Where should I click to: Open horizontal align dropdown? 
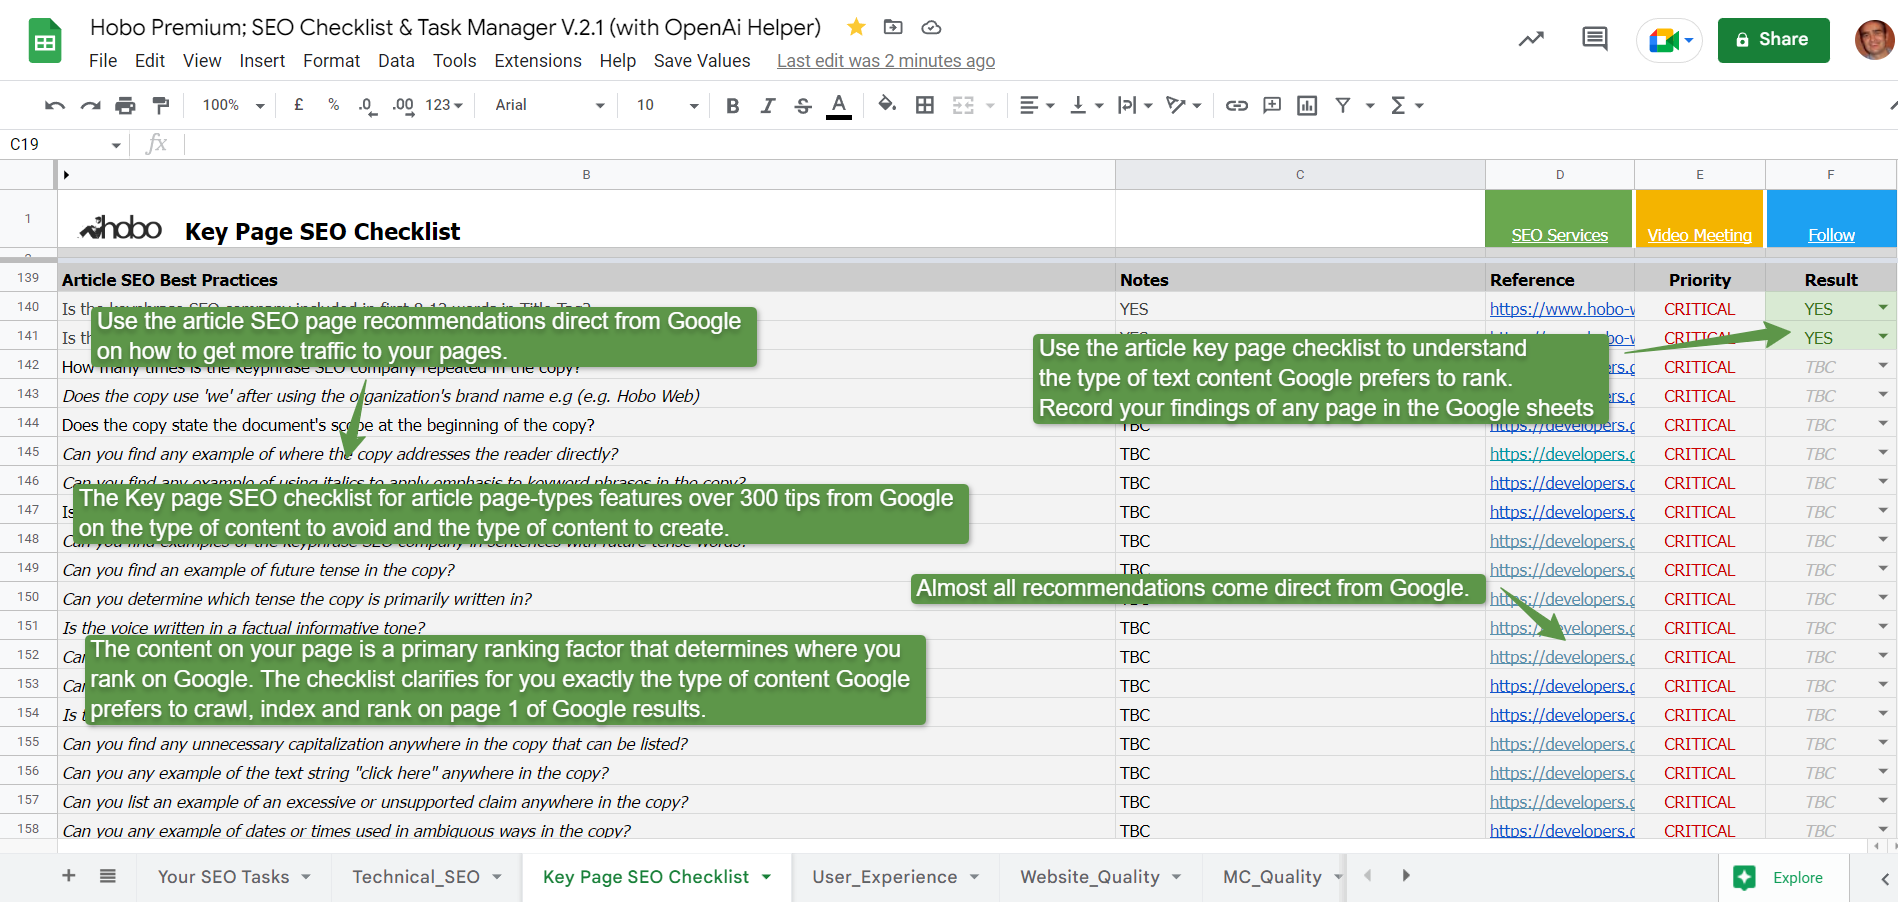click(x=1036, y=105)
